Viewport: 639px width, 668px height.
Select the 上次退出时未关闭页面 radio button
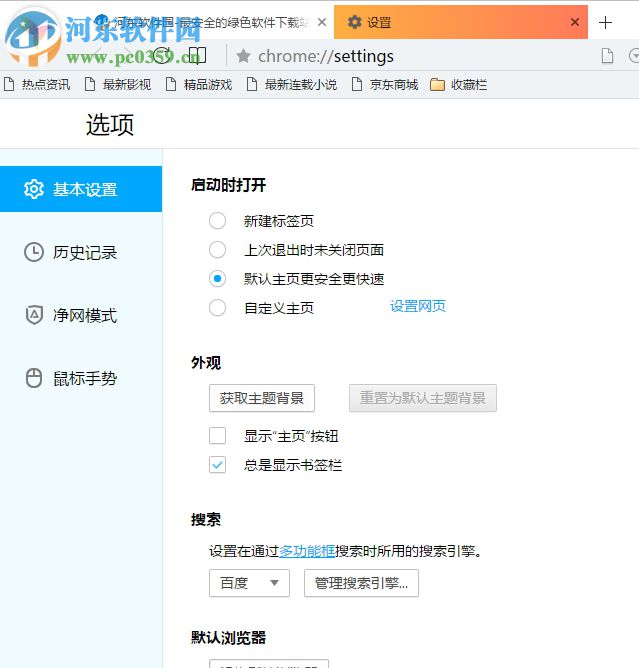coord(217,250)
